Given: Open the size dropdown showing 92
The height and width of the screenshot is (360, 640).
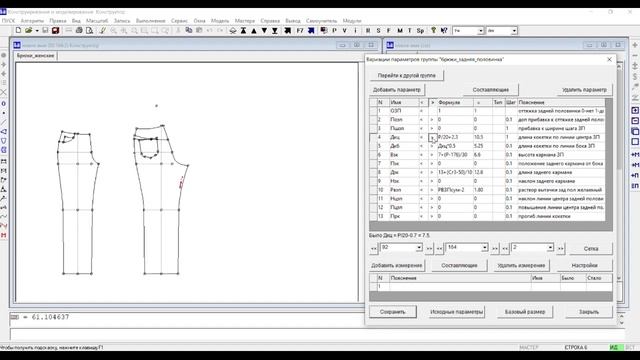Looking at the screenshot, I should [x=419, y=248].
